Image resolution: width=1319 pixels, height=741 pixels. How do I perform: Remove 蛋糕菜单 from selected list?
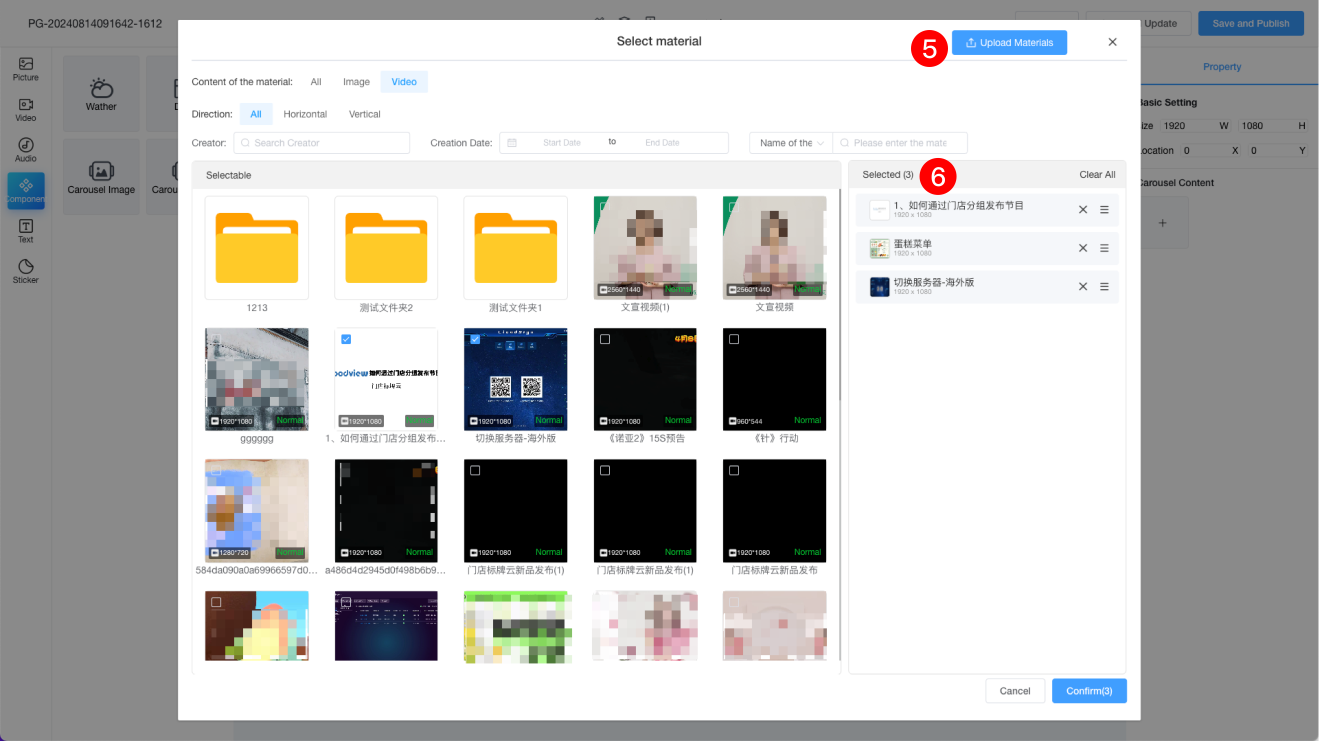pos(1083,248)
